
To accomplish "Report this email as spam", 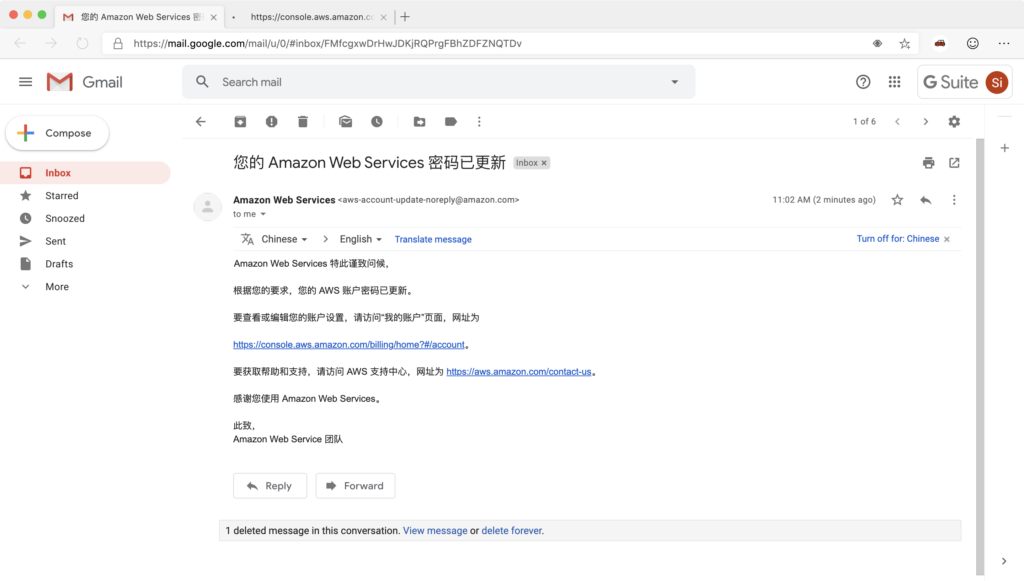I will (x=272, y=121).
